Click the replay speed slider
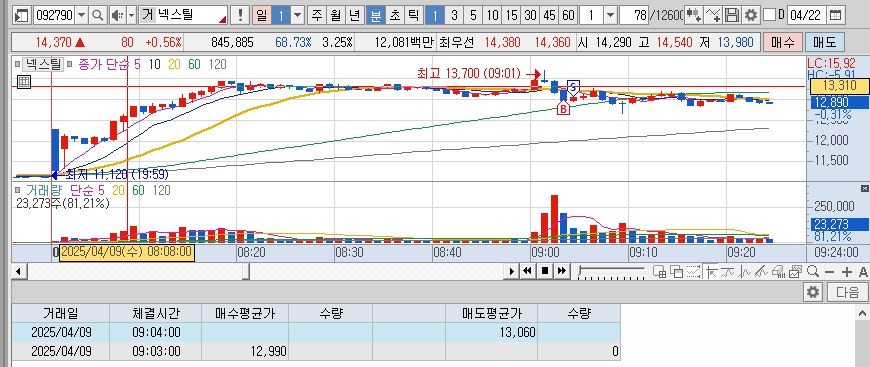The image size is (870, 367). tap(611, 271)
